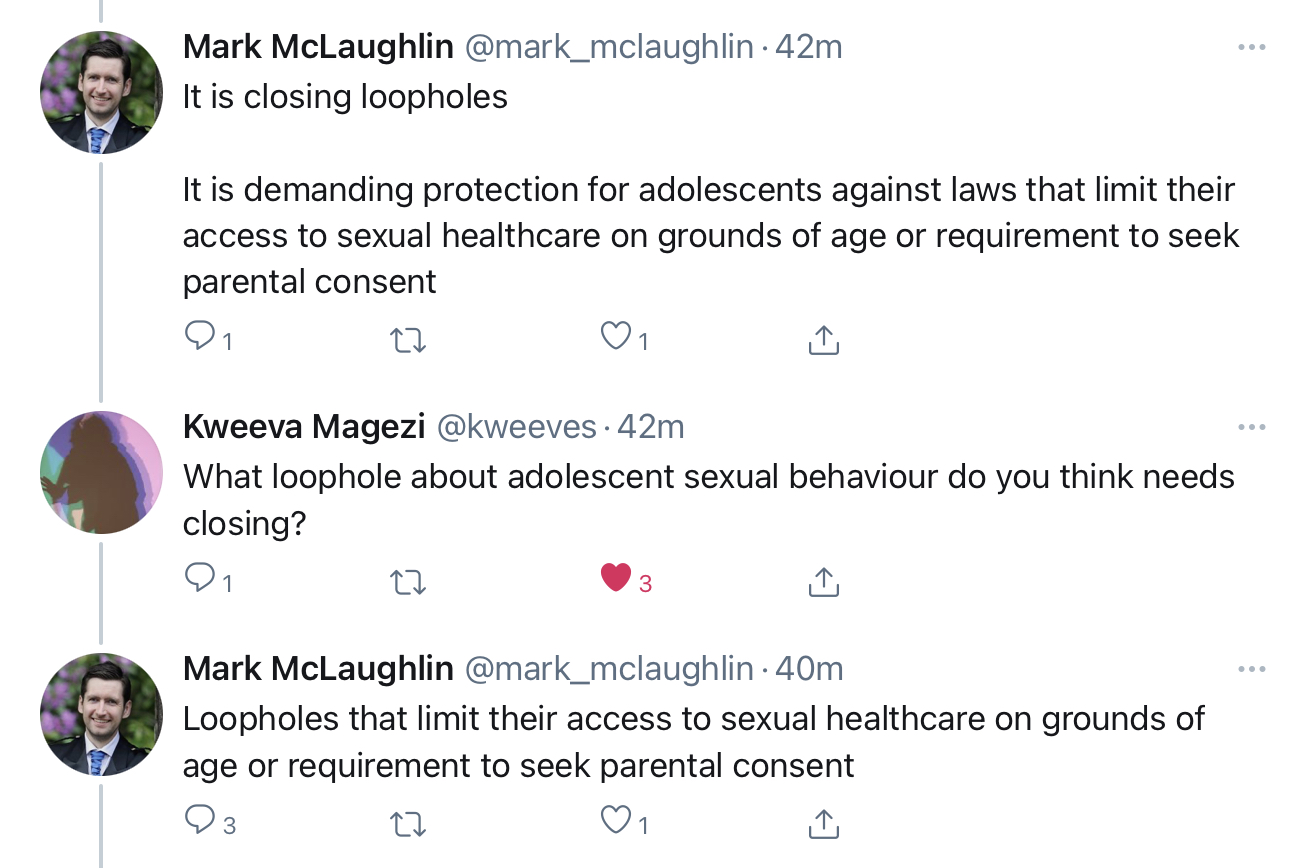The height and width of the screenshot is (868, 1302).
Task: Reply to Mark's 40m-old tweet
Action: (x=201, y=821)
